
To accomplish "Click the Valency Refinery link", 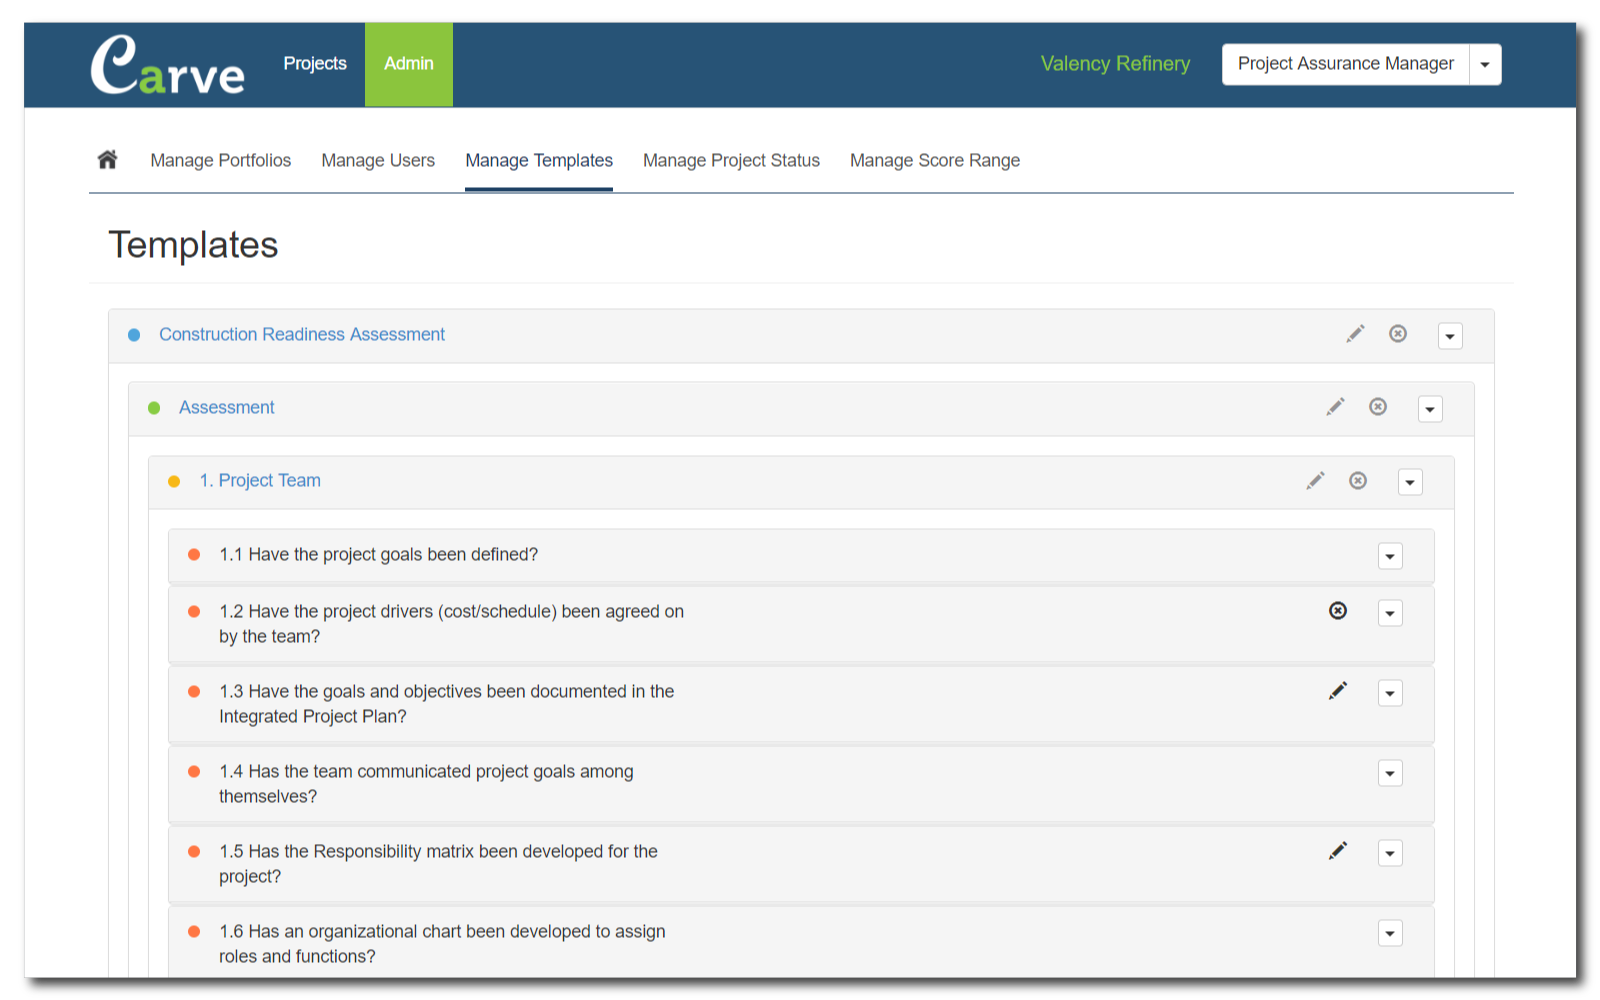I will tap(1115, 64).
